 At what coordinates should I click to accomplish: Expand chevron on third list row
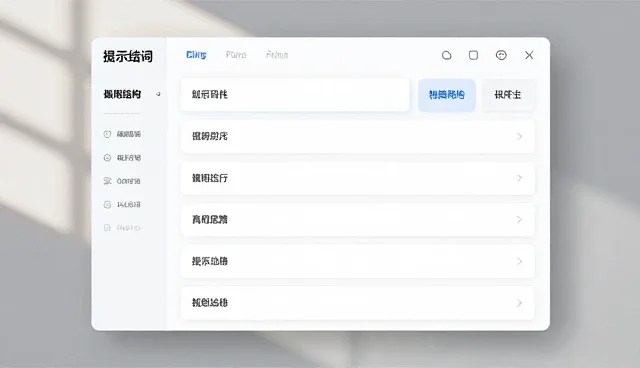[519, 219]
